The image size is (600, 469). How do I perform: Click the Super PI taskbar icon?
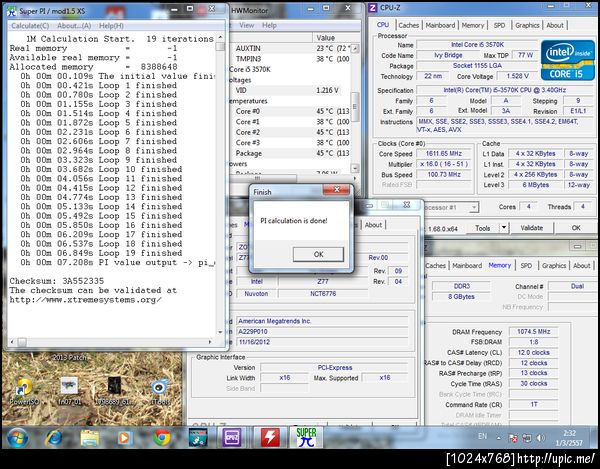(309, 437)
